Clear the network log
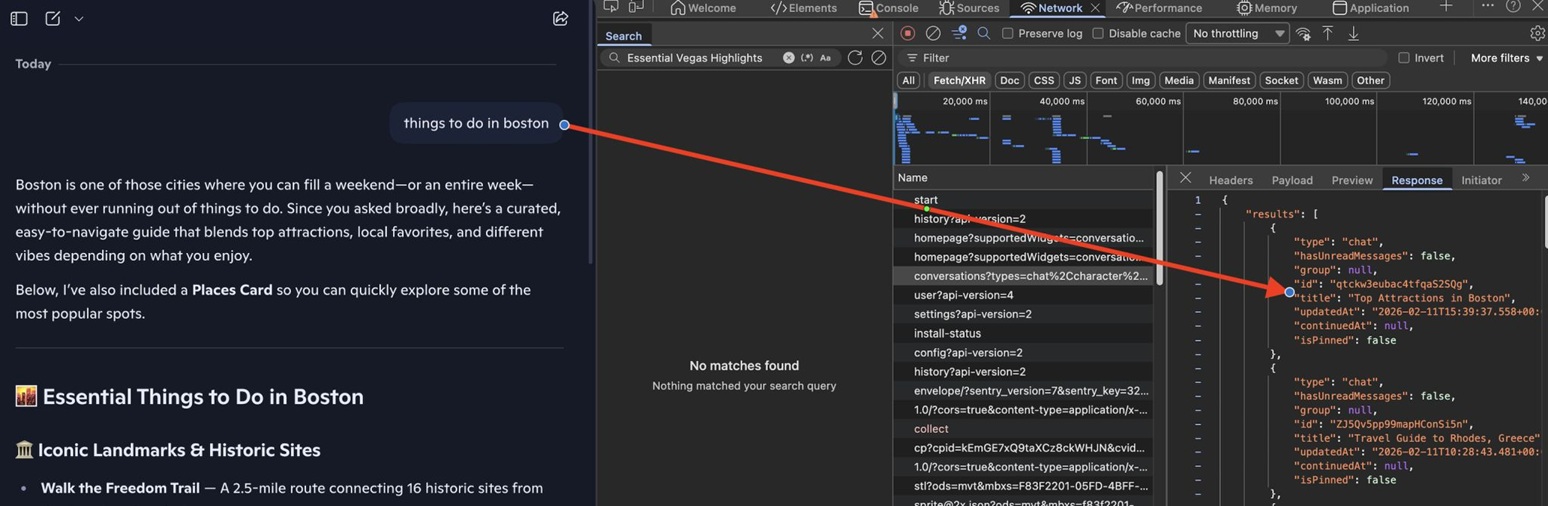Screen dimensions: 1548x506 click(x=932, y=33)
